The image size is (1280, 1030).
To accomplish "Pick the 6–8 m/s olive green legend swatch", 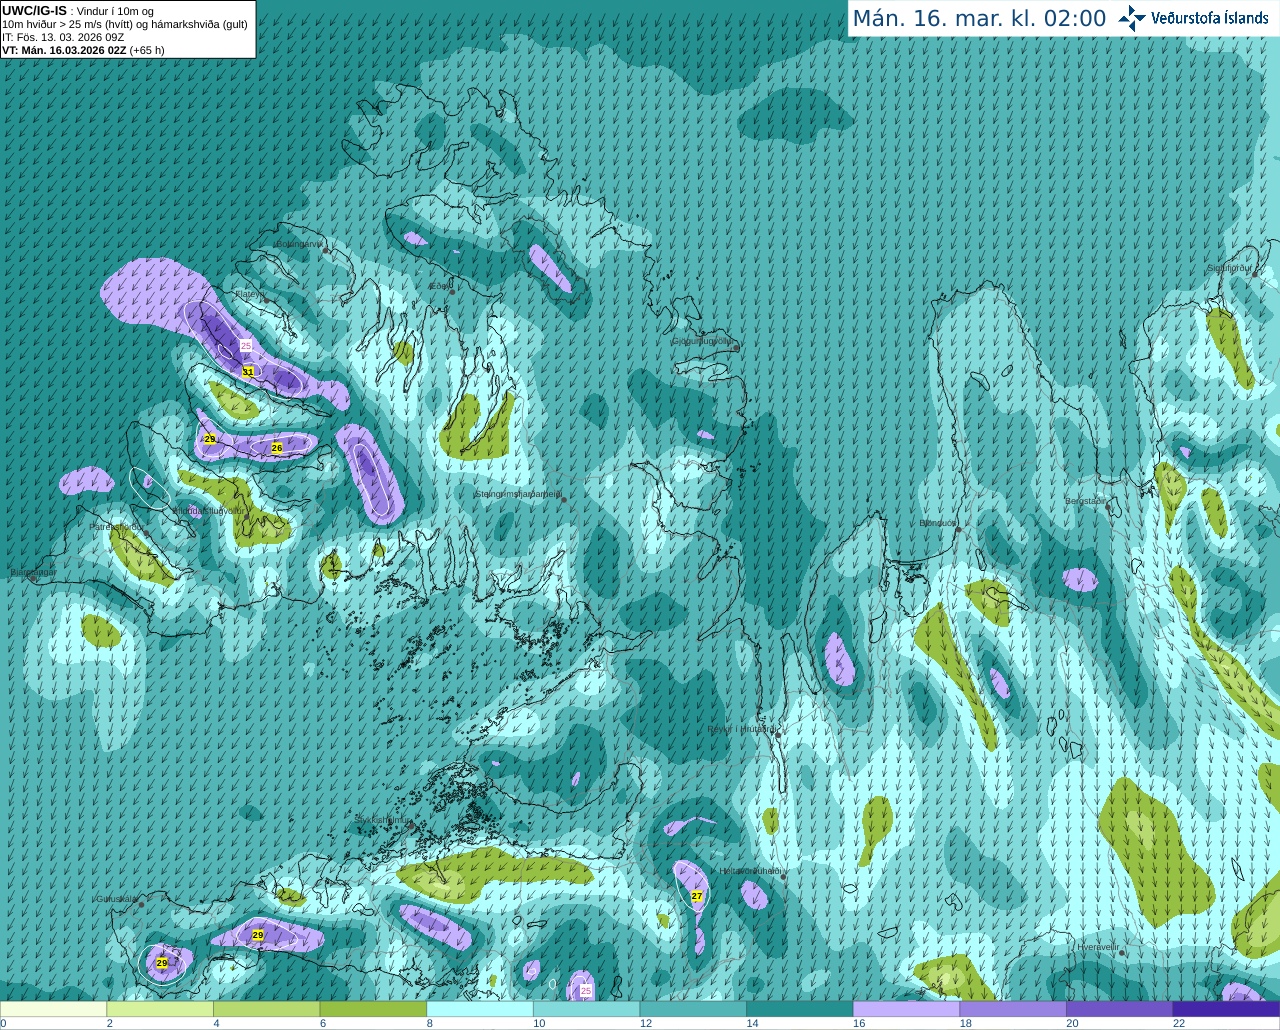I will (373, 1009).
